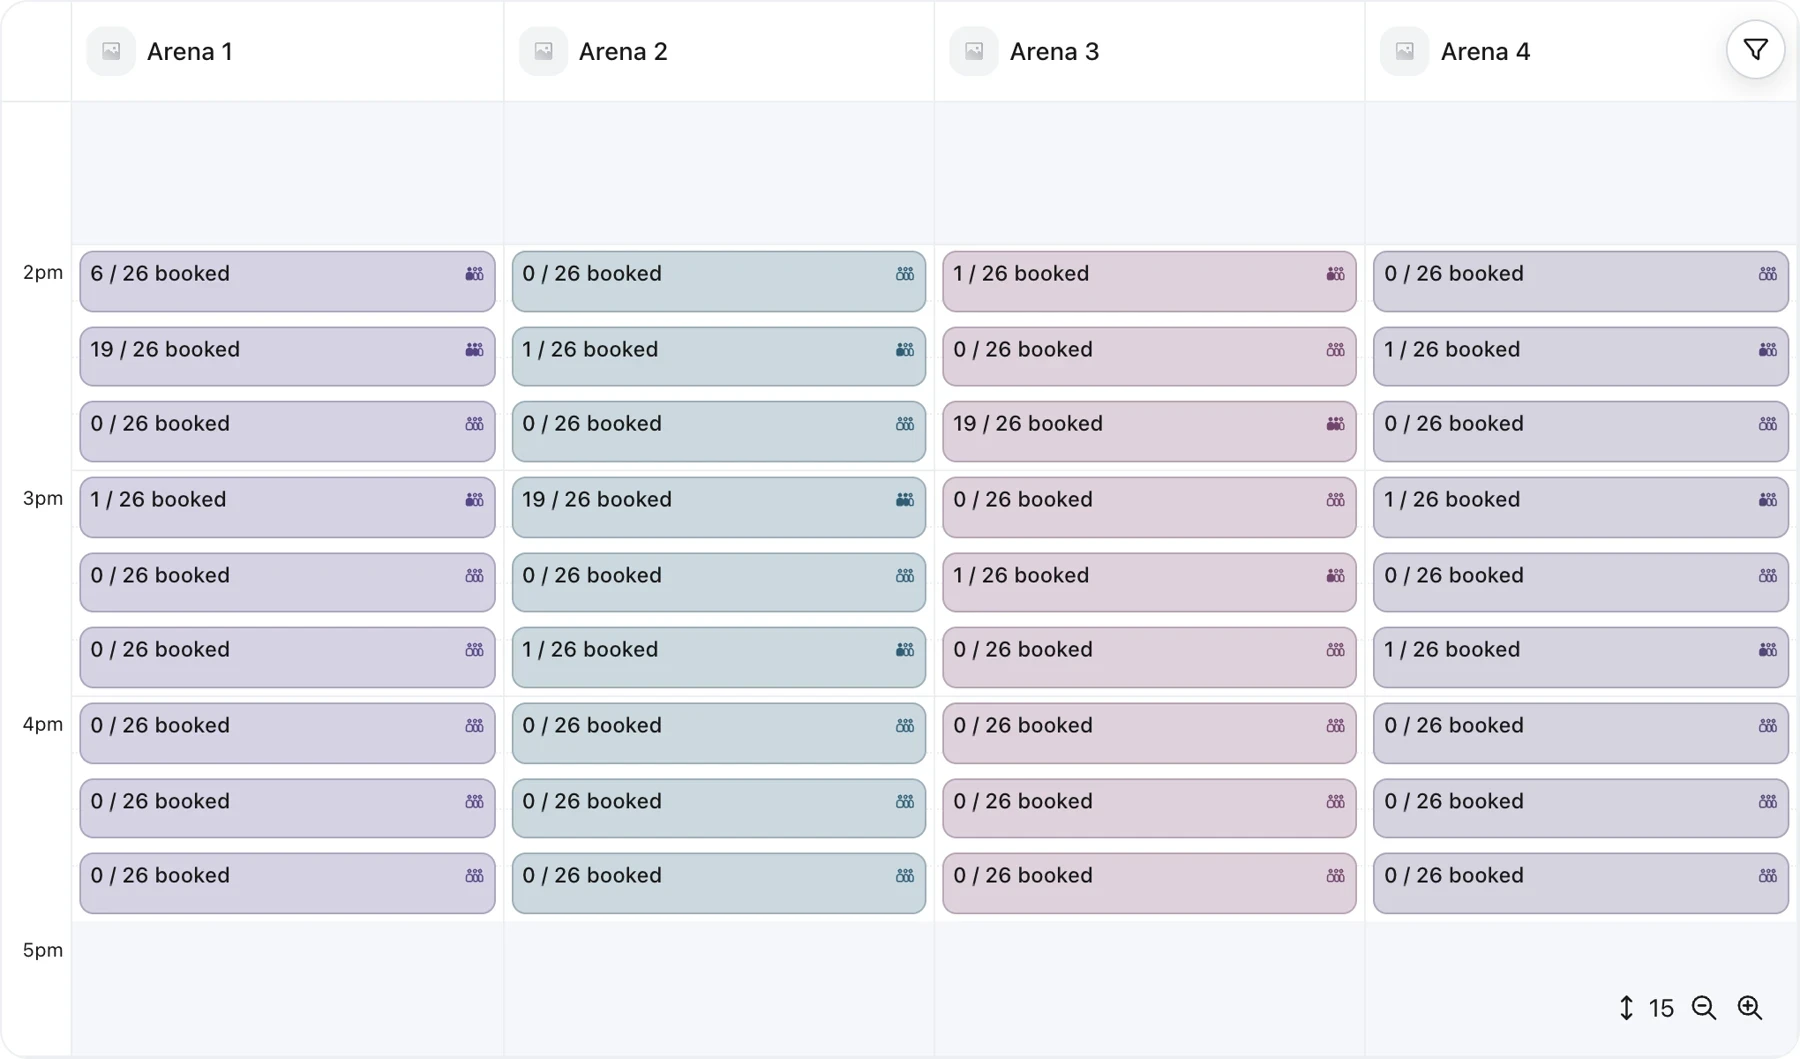
Task: Select the Arena 1 column header
Action: point(288,51)
